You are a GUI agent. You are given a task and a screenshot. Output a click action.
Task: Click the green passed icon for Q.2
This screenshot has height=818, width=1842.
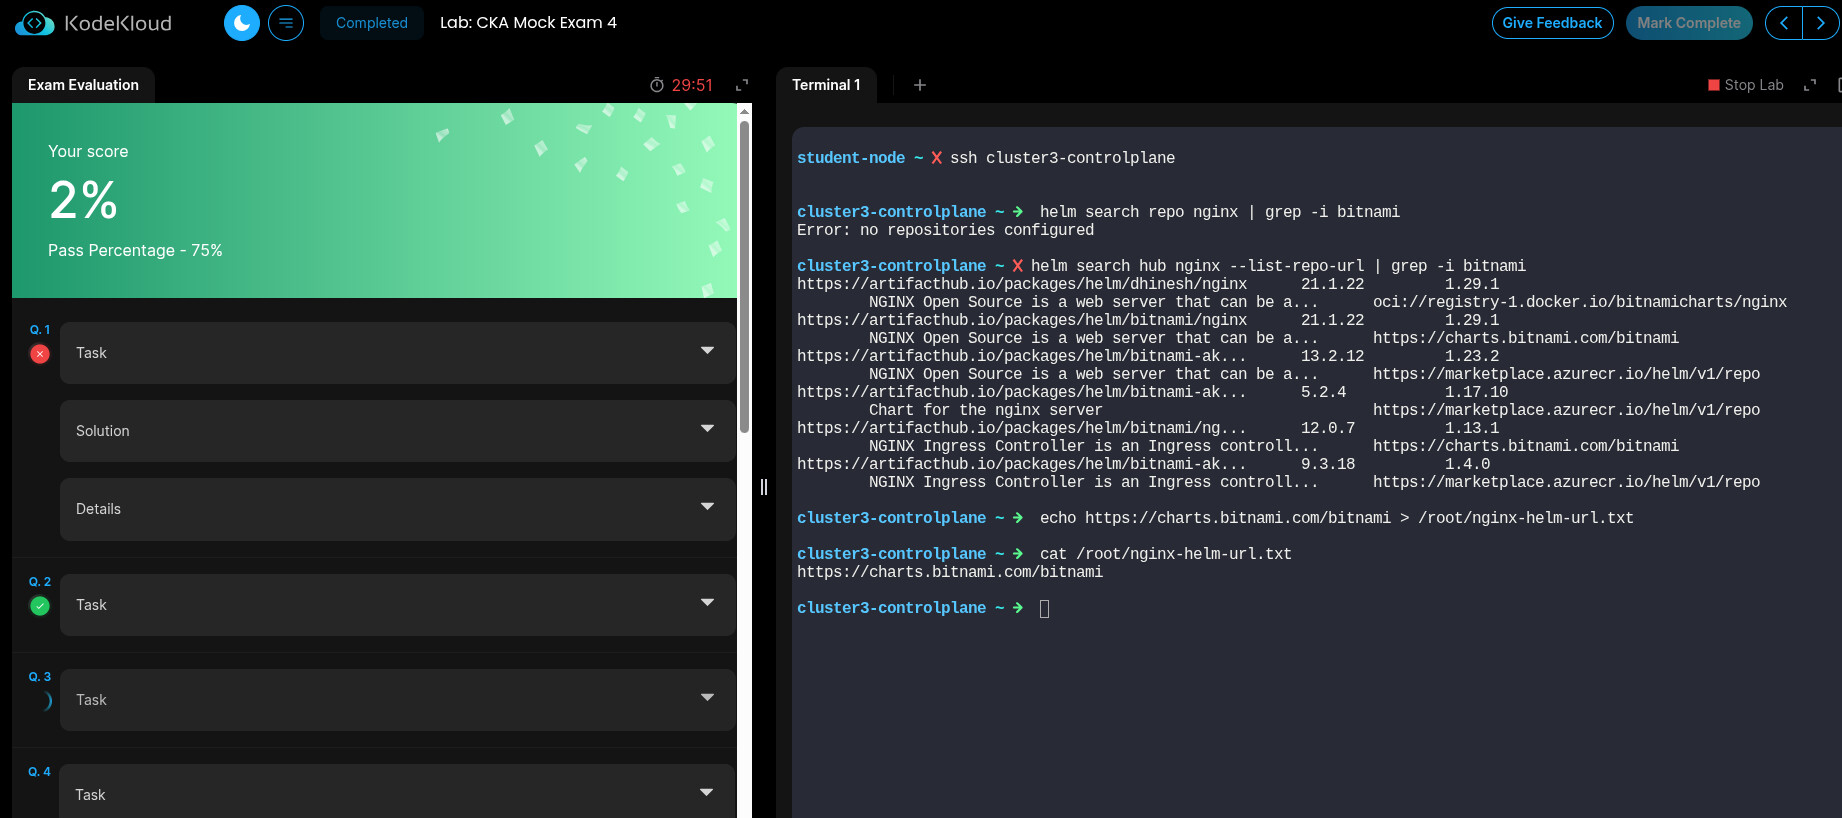tap(40, 606)
